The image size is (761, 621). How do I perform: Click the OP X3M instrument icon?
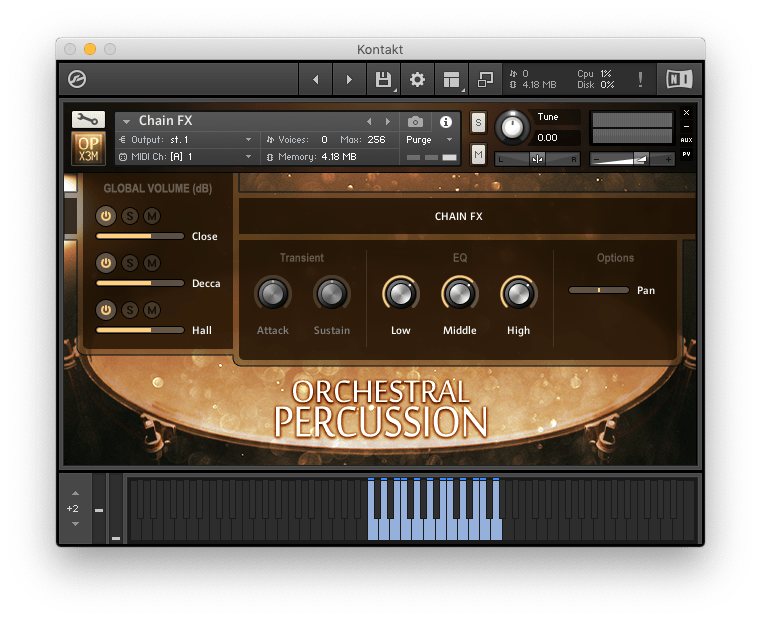88,148
